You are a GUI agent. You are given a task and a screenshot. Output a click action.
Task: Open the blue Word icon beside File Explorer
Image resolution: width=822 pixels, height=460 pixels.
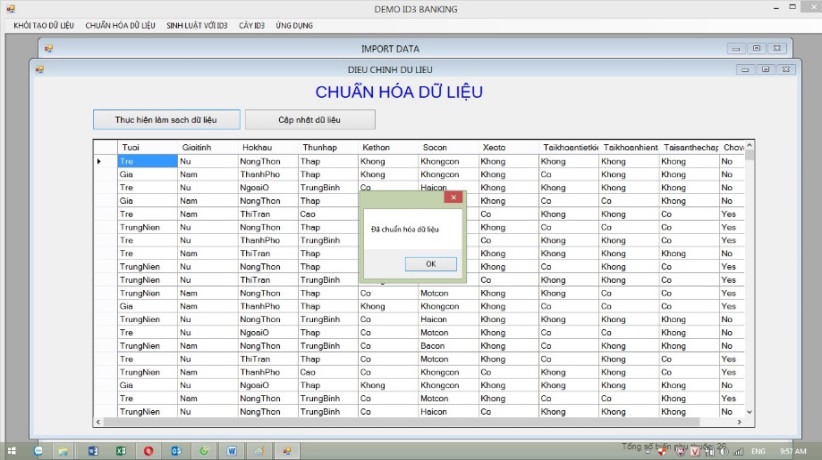point(93,451)
